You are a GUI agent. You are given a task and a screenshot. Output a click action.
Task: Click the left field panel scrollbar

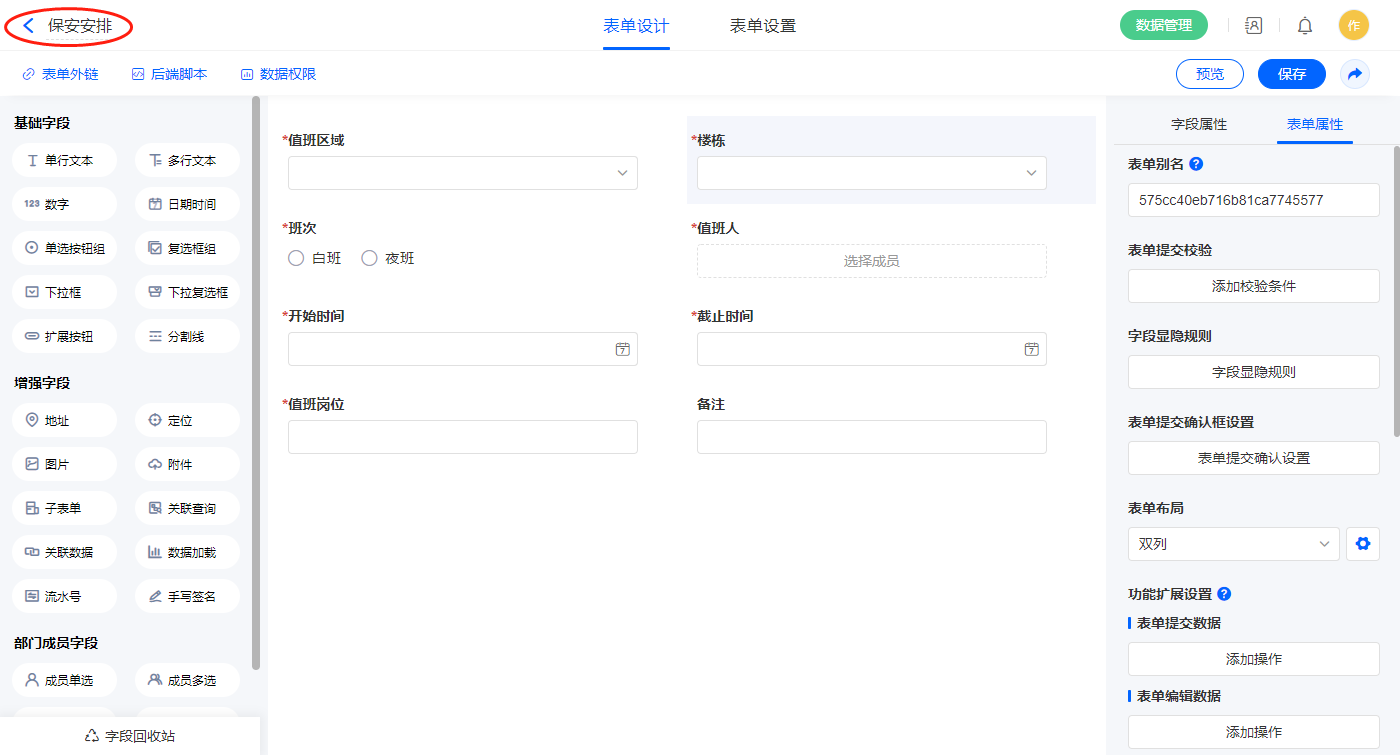click(x=256, y=380)
